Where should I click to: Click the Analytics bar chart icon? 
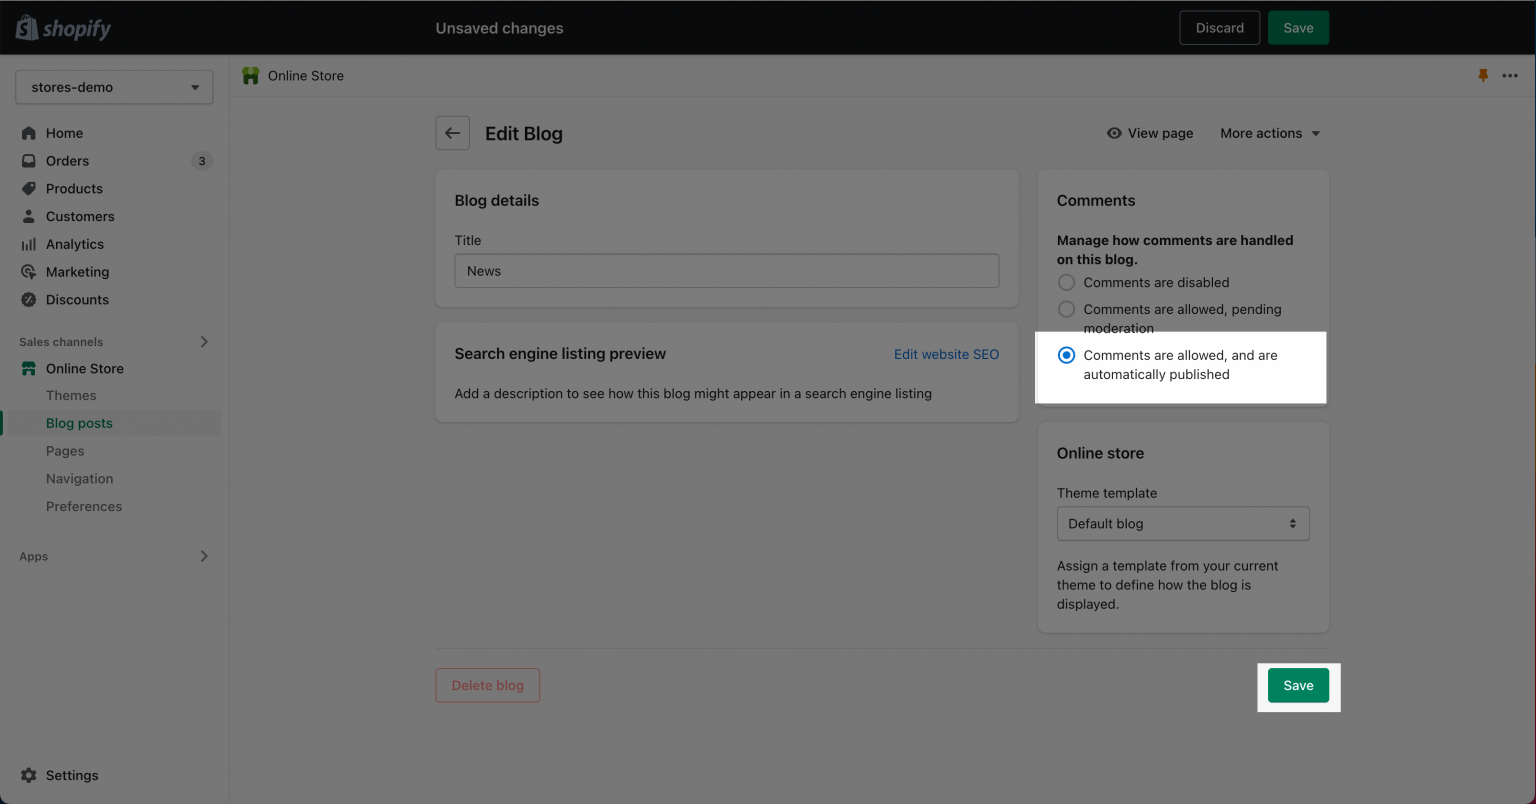point(28,244)
